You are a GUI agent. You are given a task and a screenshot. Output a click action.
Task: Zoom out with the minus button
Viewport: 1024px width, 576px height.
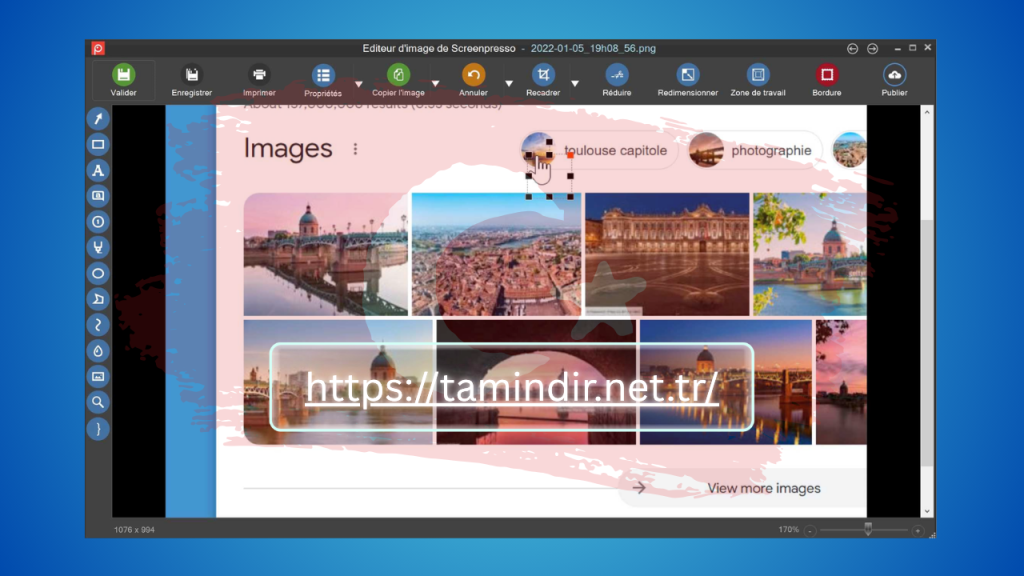click(810, 530)
